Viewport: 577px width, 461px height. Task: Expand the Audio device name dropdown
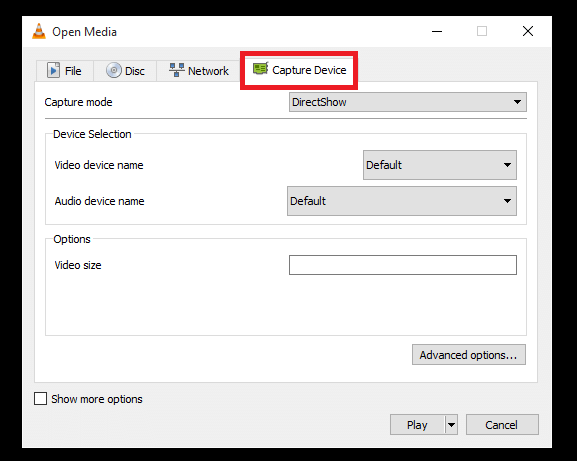[x=402, y=201]
